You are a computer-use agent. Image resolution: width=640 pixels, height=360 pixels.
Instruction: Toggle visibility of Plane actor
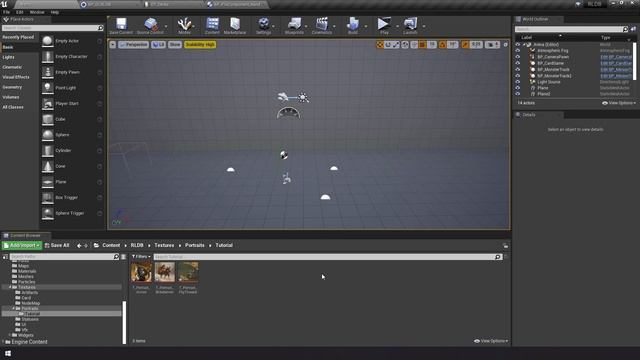[518, 88]
